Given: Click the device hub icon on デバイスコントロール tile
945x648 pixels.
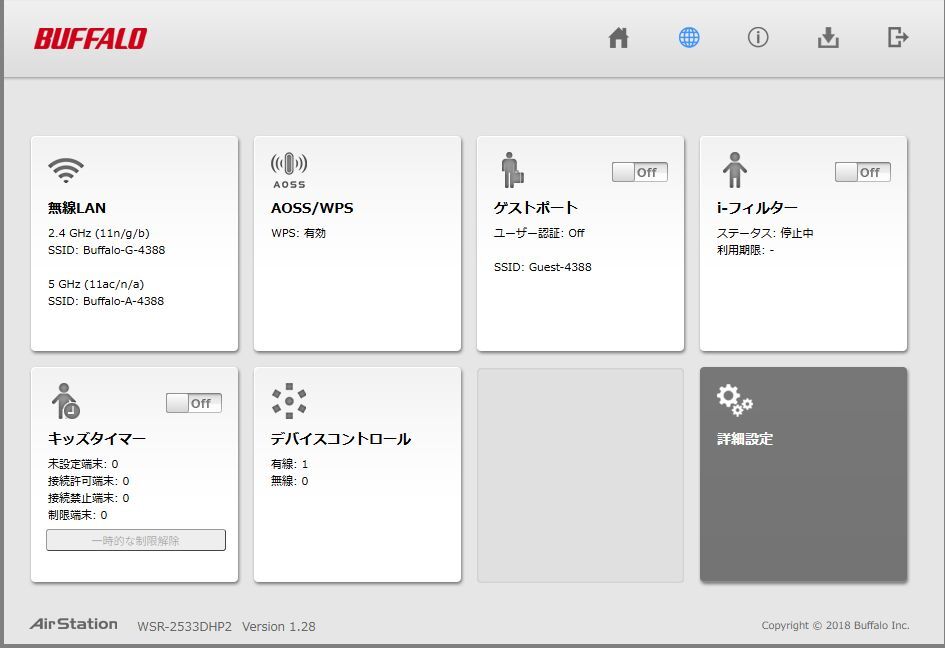Looking at the screenshot, I should pyautogui.click(x=289, y=400).
